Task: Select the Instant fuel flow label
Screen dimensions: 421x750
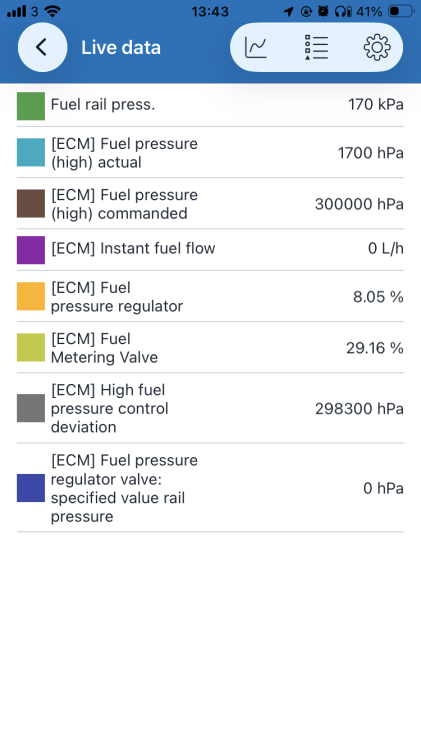Action: (133, 248)
